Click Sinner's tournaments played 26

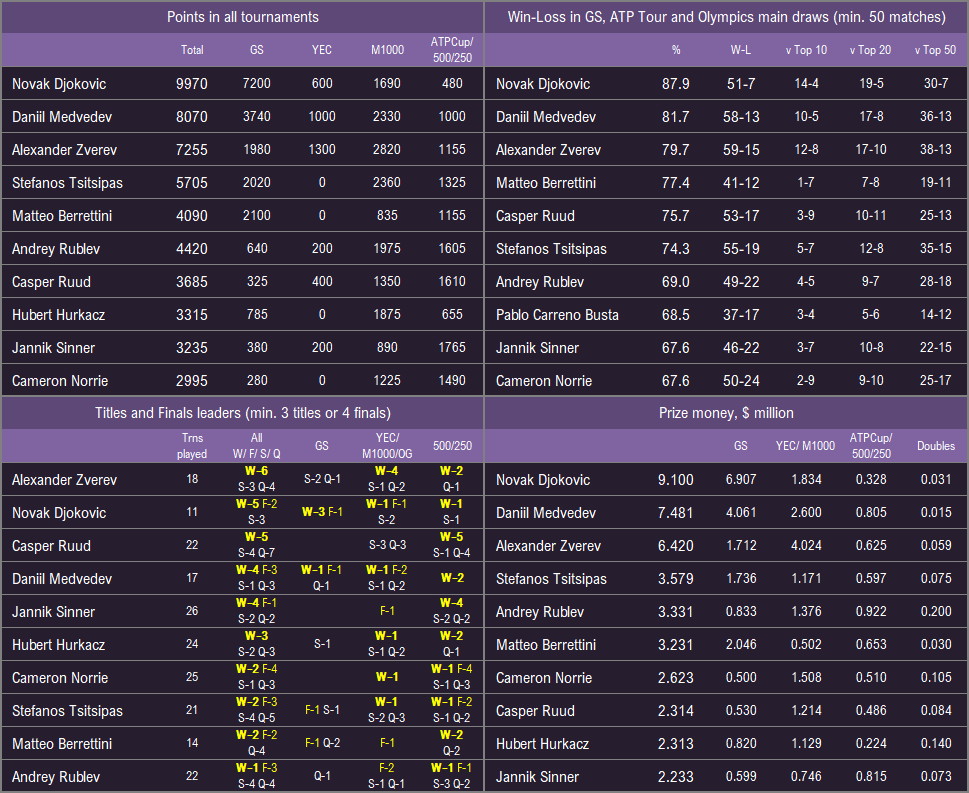tap(192, 611)
